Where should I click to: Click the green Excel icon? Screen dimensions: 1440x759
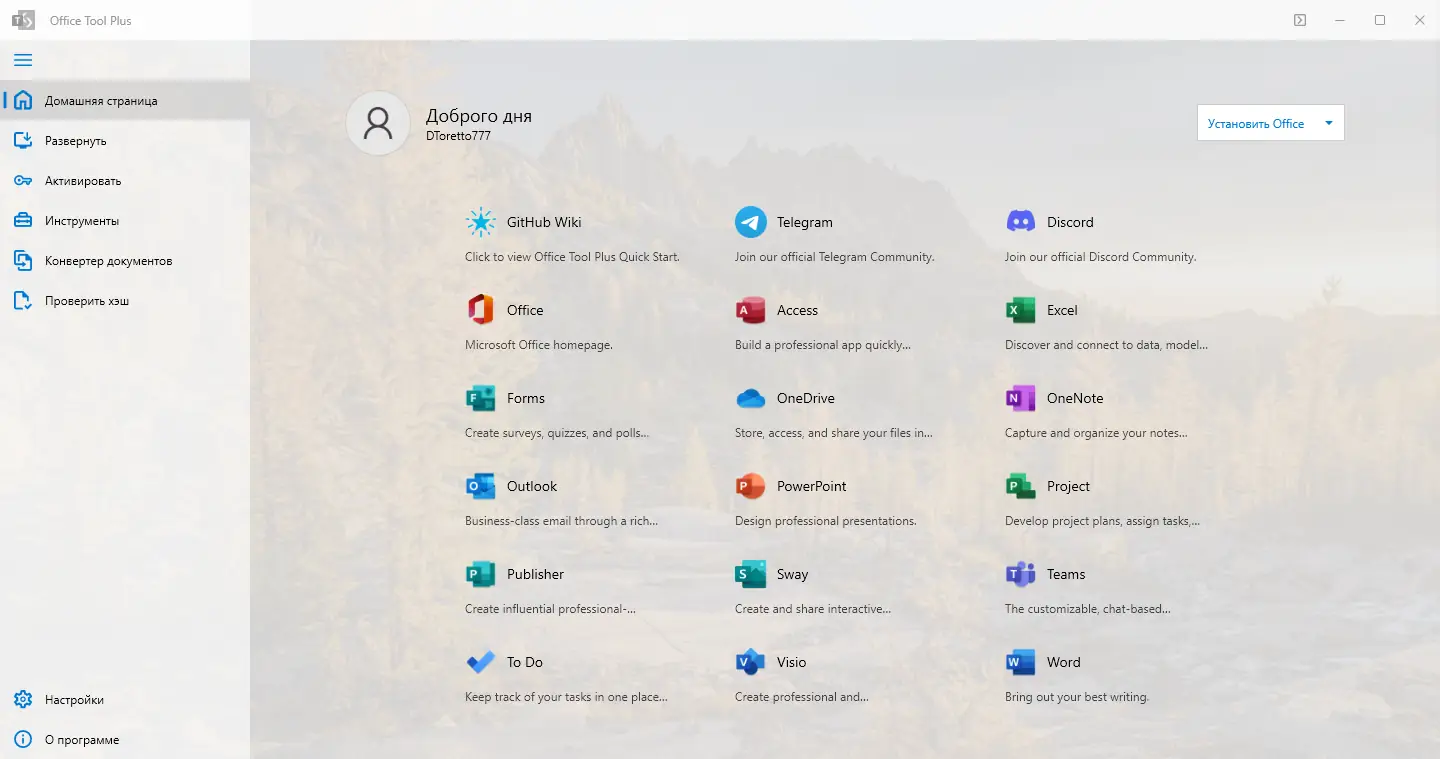click(1021, 310)
